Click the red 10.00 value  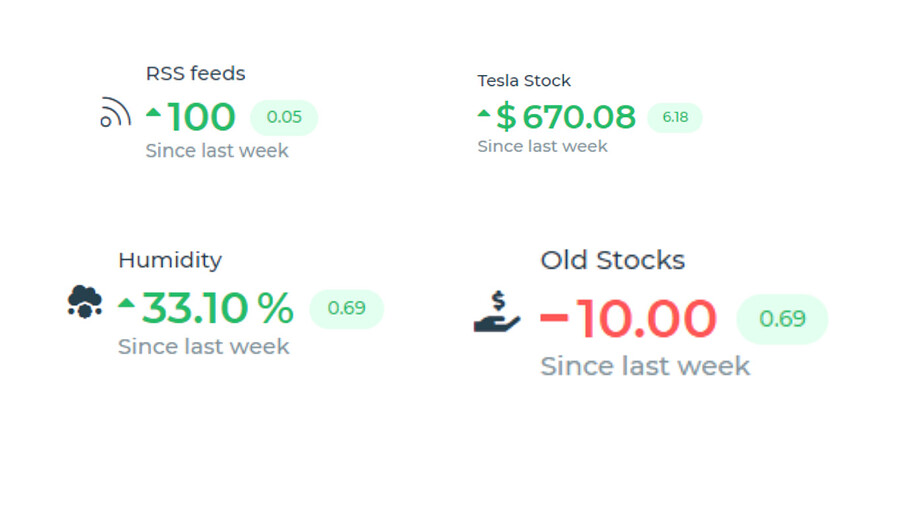click(x=646, y=319)
